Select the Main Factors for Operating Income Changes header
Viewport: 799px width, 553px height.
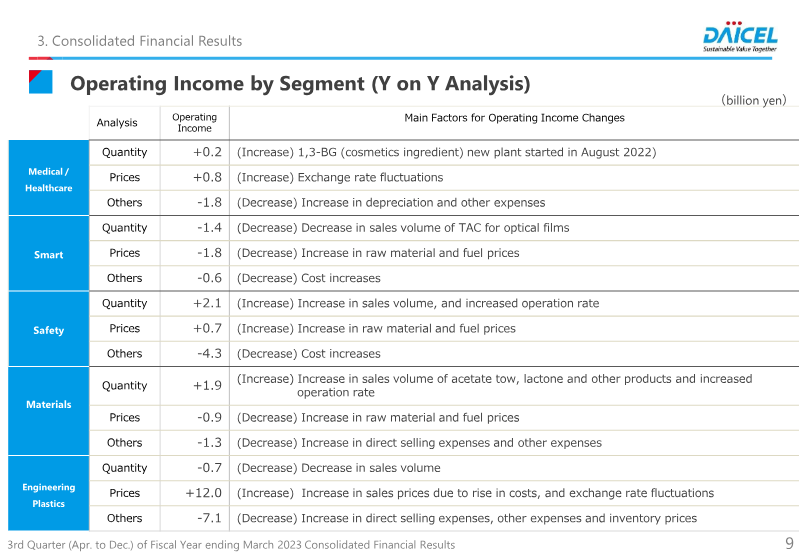tap(514, 118)
